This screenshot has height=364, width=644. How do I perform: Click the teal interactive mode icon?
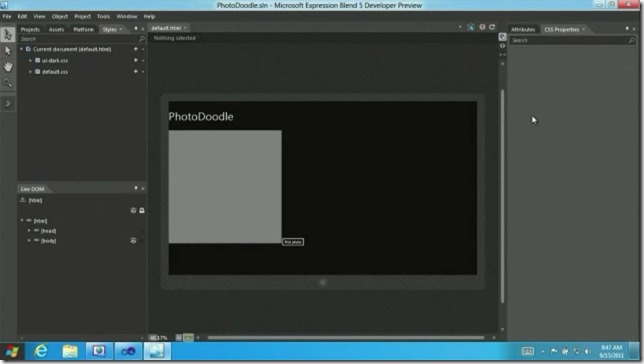click(x=471, y=27)
